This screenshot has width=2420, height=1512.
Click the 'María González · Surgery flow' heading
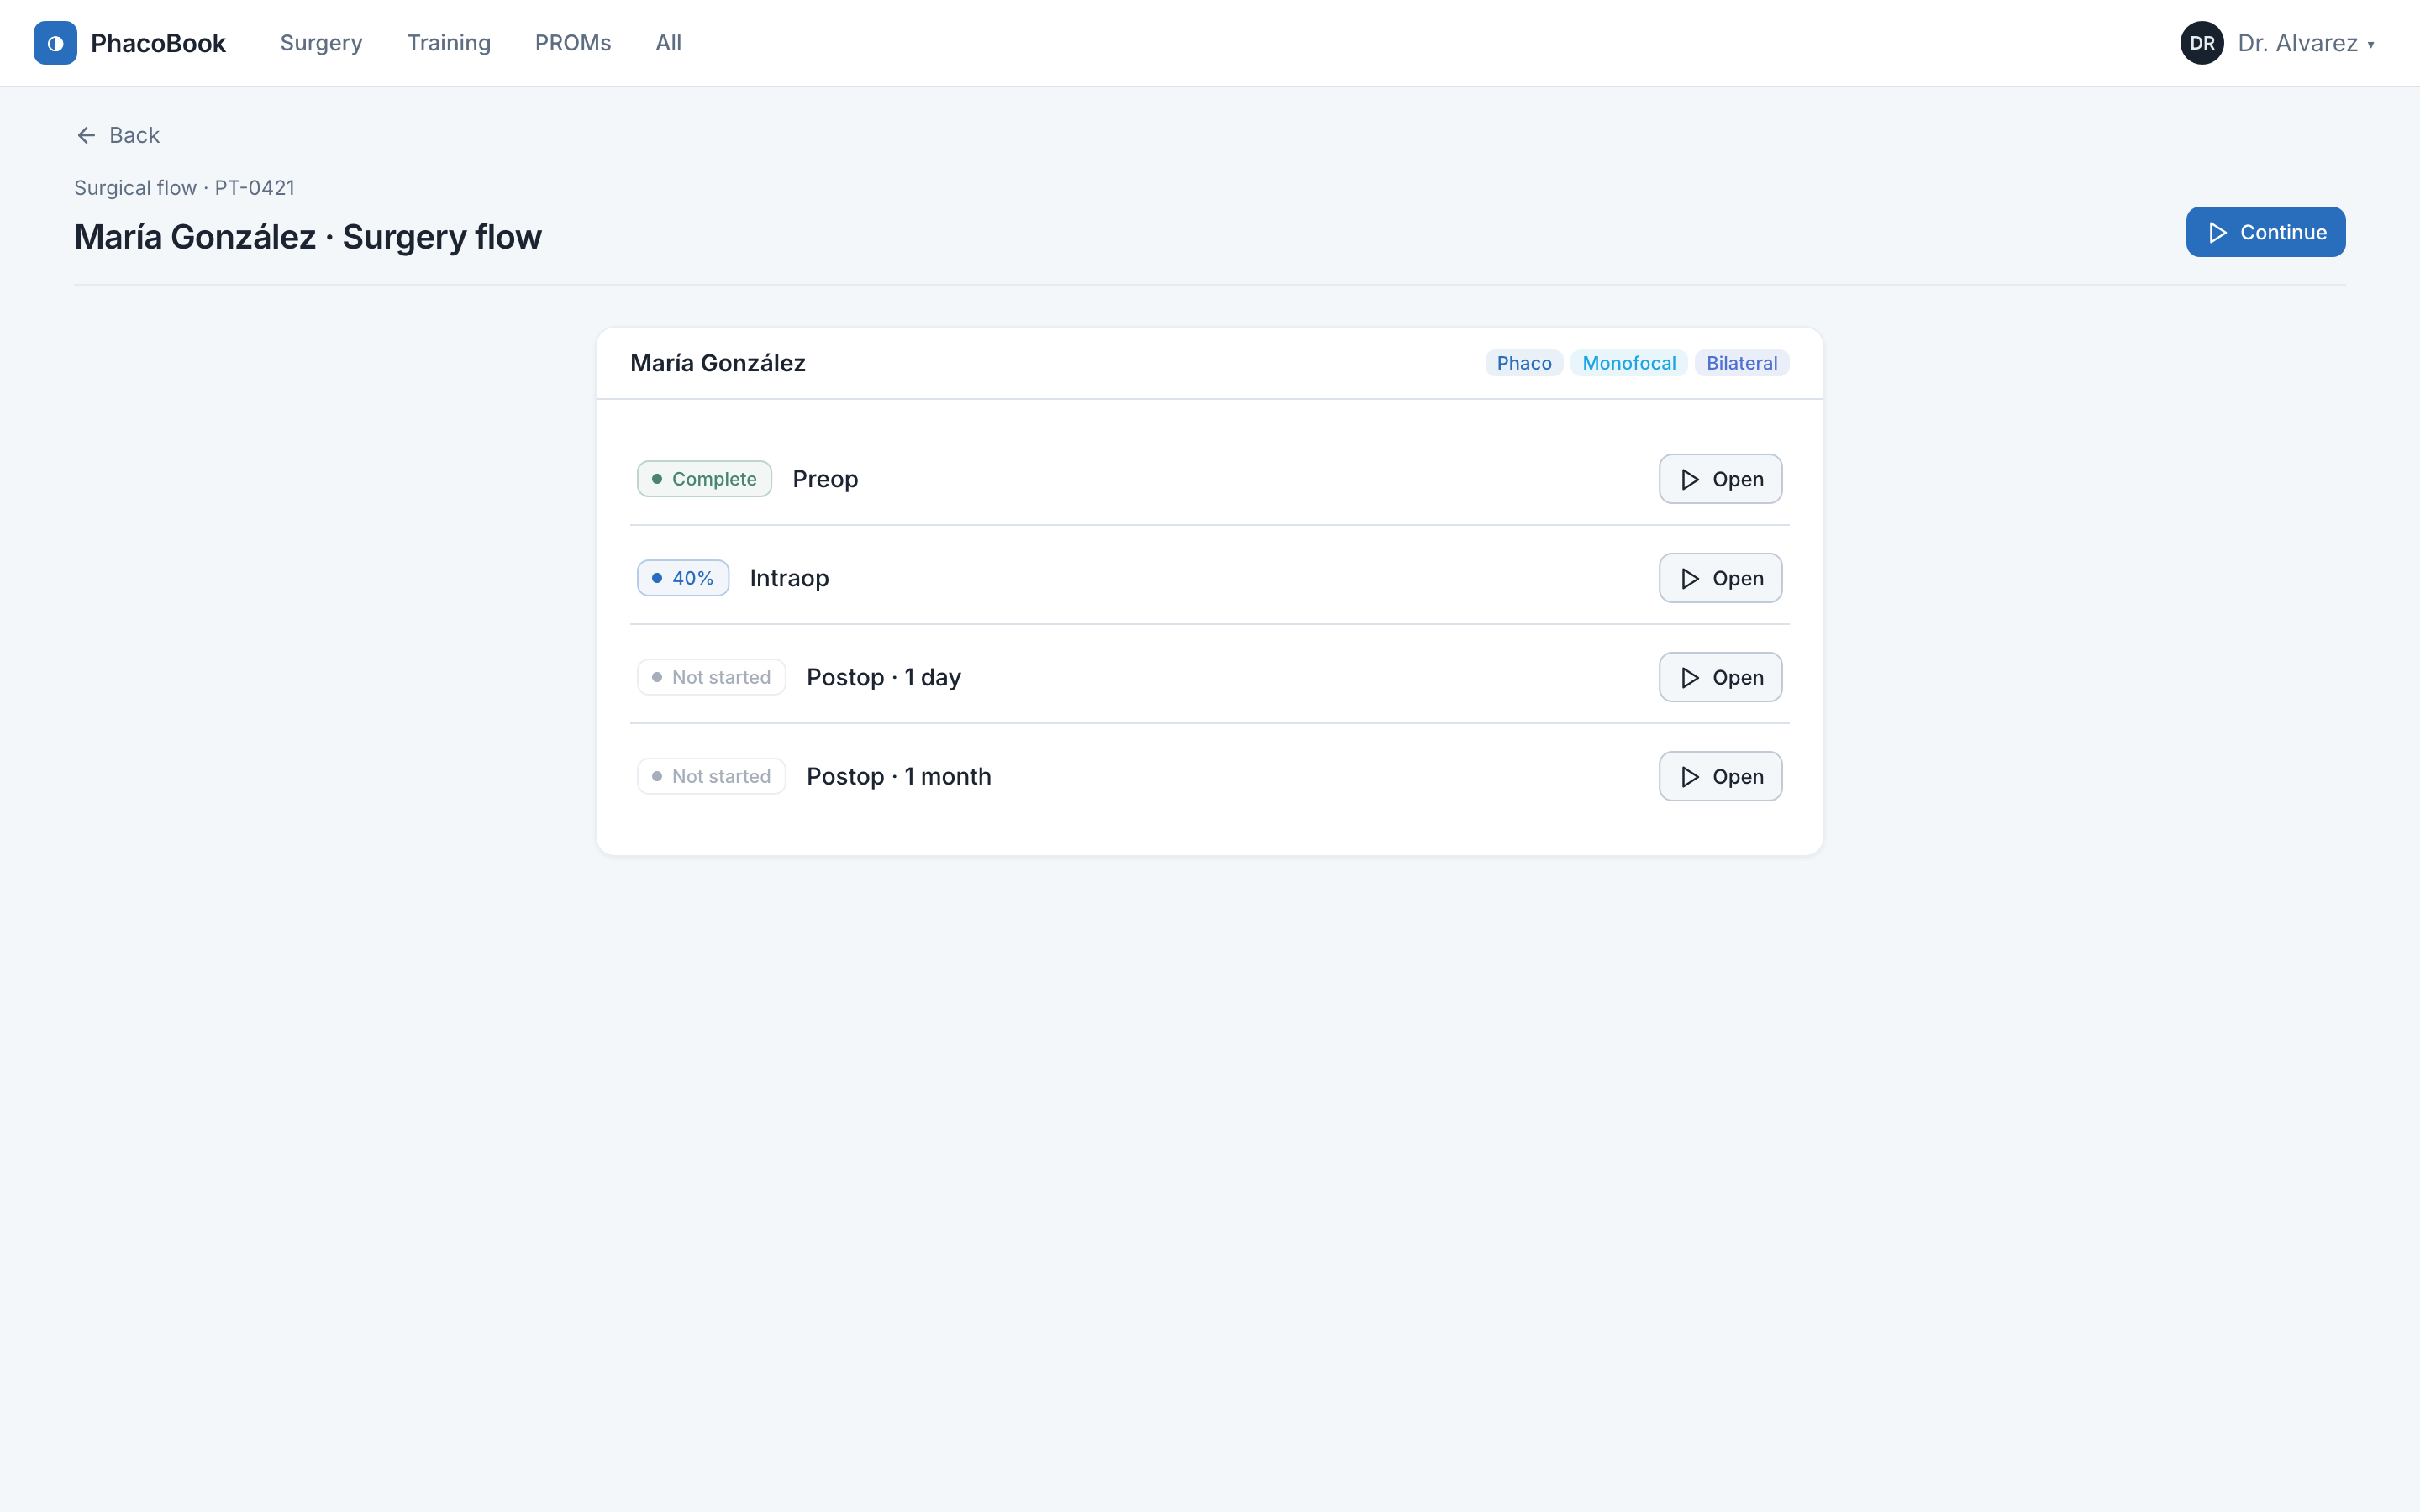[x=308, y=237]
